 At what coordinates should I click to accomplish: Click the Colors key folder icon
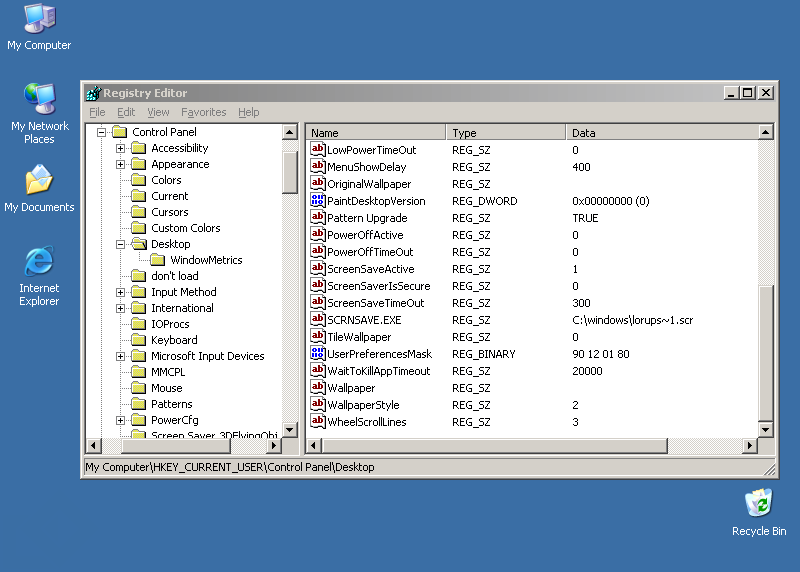(x=139, y=180)
